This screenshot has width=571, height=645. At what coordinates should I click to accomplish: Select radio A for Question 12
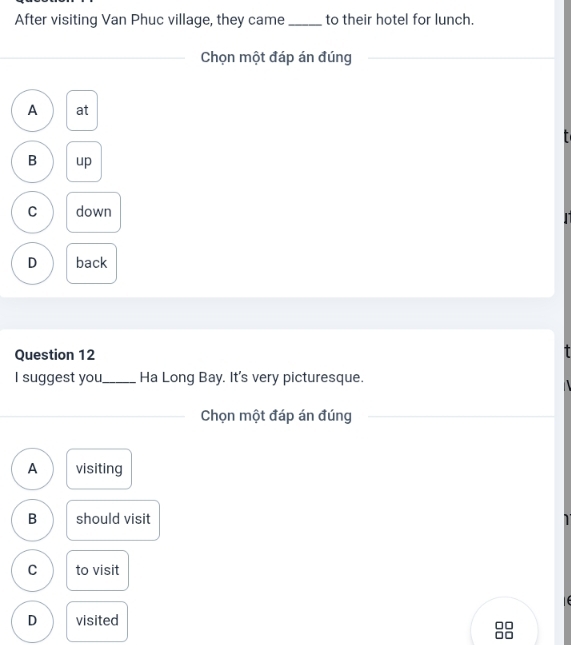[32, 469]
